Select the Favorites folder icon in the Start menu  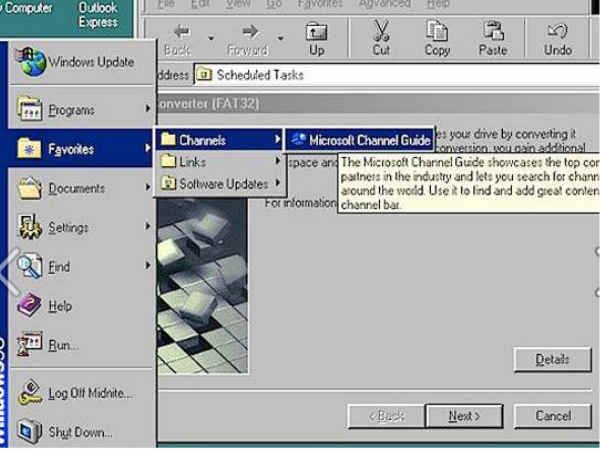tap(29, 148)
